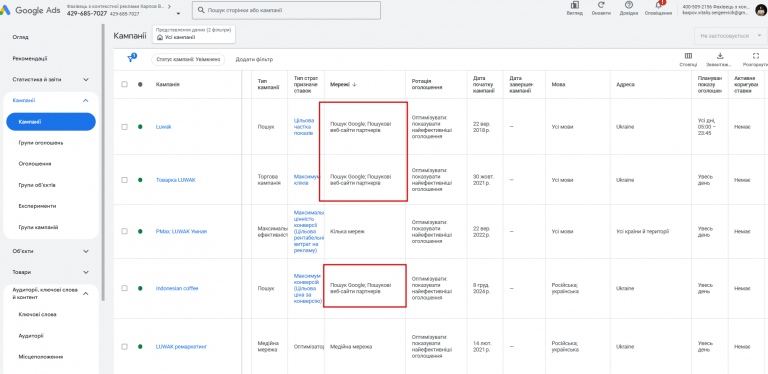The width and height of the screenshot is (768, 374).
Task: Open the Товарка LUWAK campaign link
Action: point(175,180)
